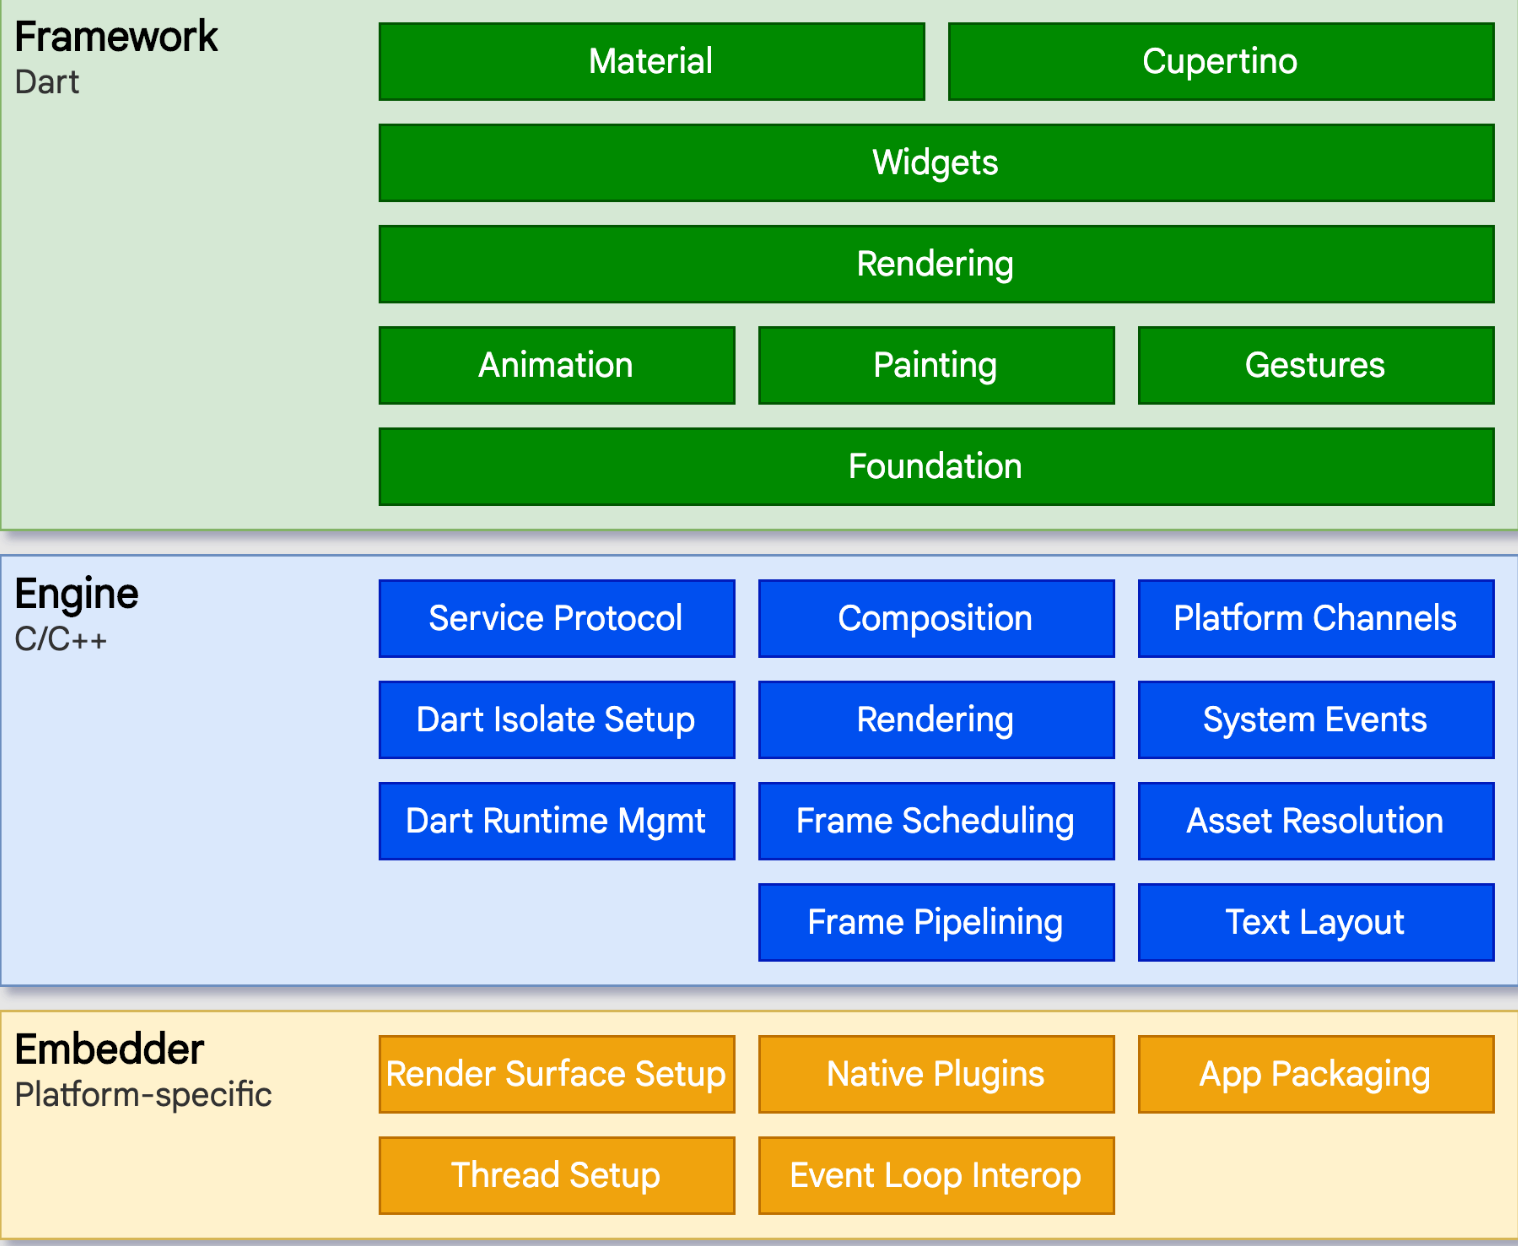Select the System Events block
This screenshot has width=1518, height=1246.
(x=1315, y=720)
